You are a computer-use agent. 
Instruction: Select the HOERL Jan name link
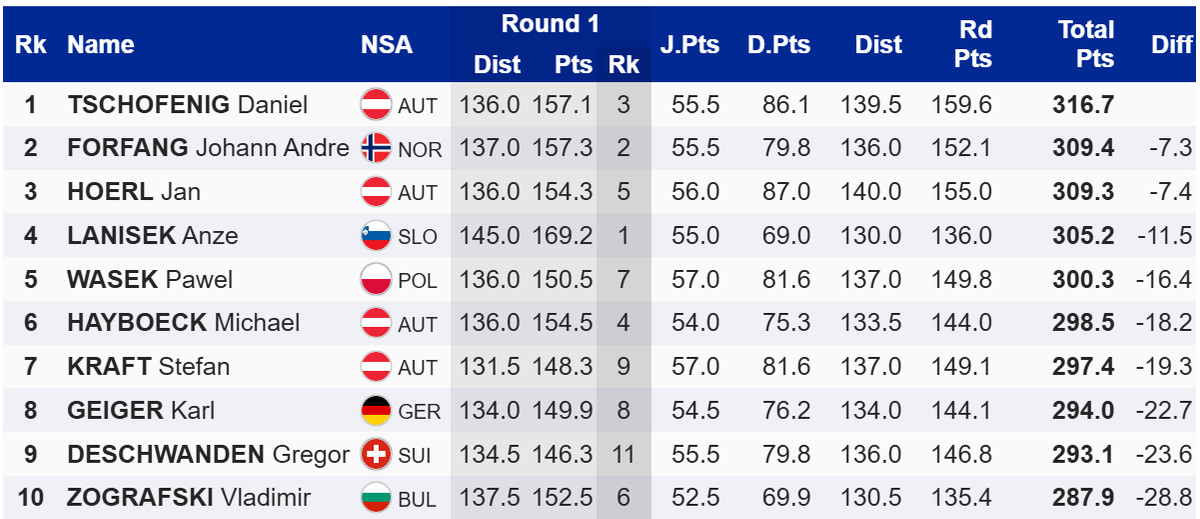coord(134,192)
